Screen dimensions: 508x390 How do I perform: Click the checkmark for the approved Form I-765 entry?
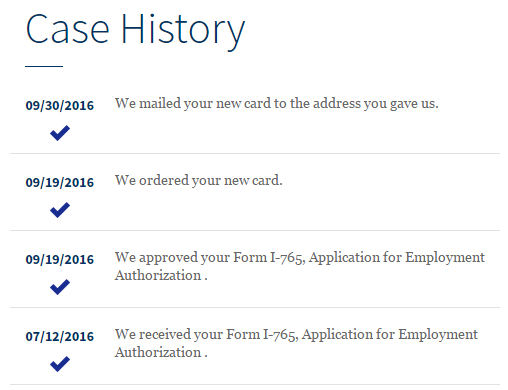coord(60,287)
